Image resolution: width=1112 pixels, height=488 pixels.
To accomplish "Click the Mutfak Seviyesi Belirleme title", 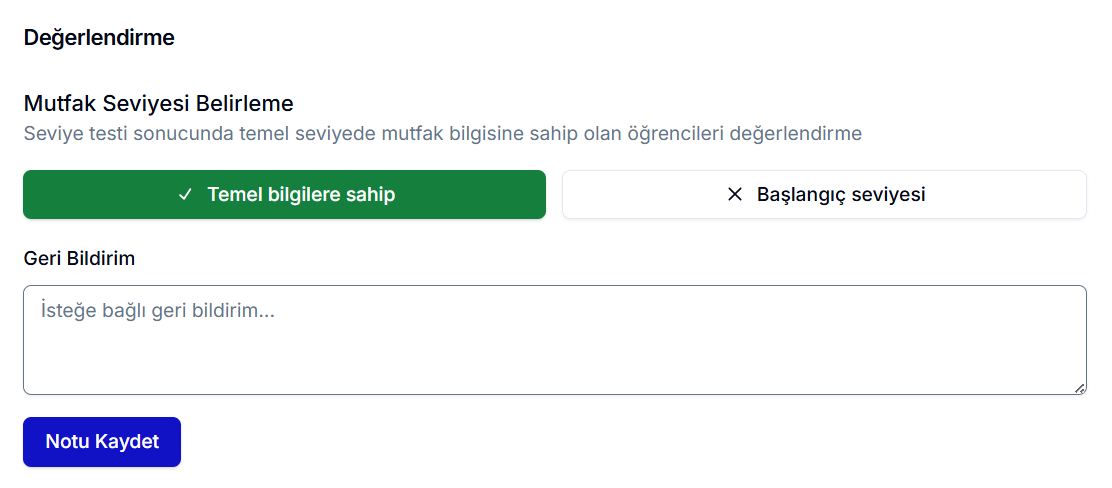I will coord(158,103).
